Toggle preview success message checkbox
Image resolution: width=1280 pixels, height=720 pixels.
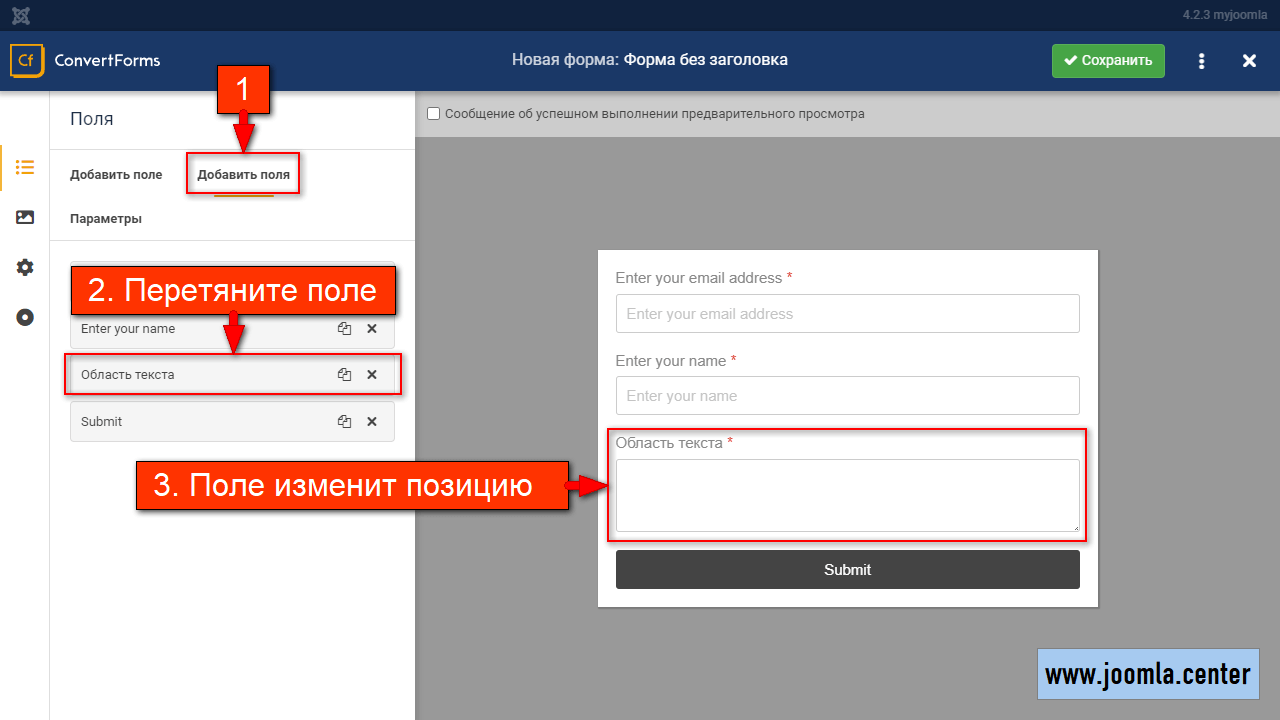point(434,114)
